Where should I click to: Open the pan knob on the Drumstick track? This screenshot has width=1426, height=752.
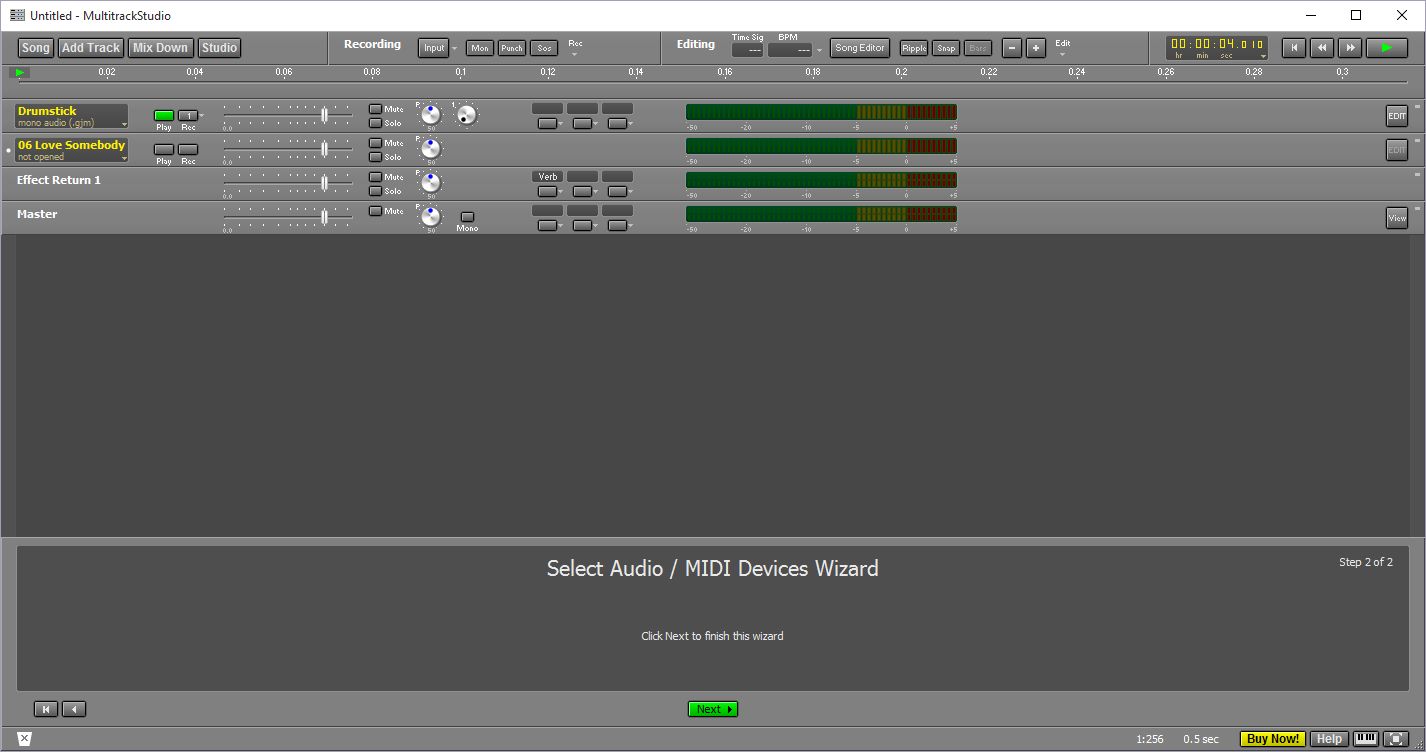tap(429, 113)
